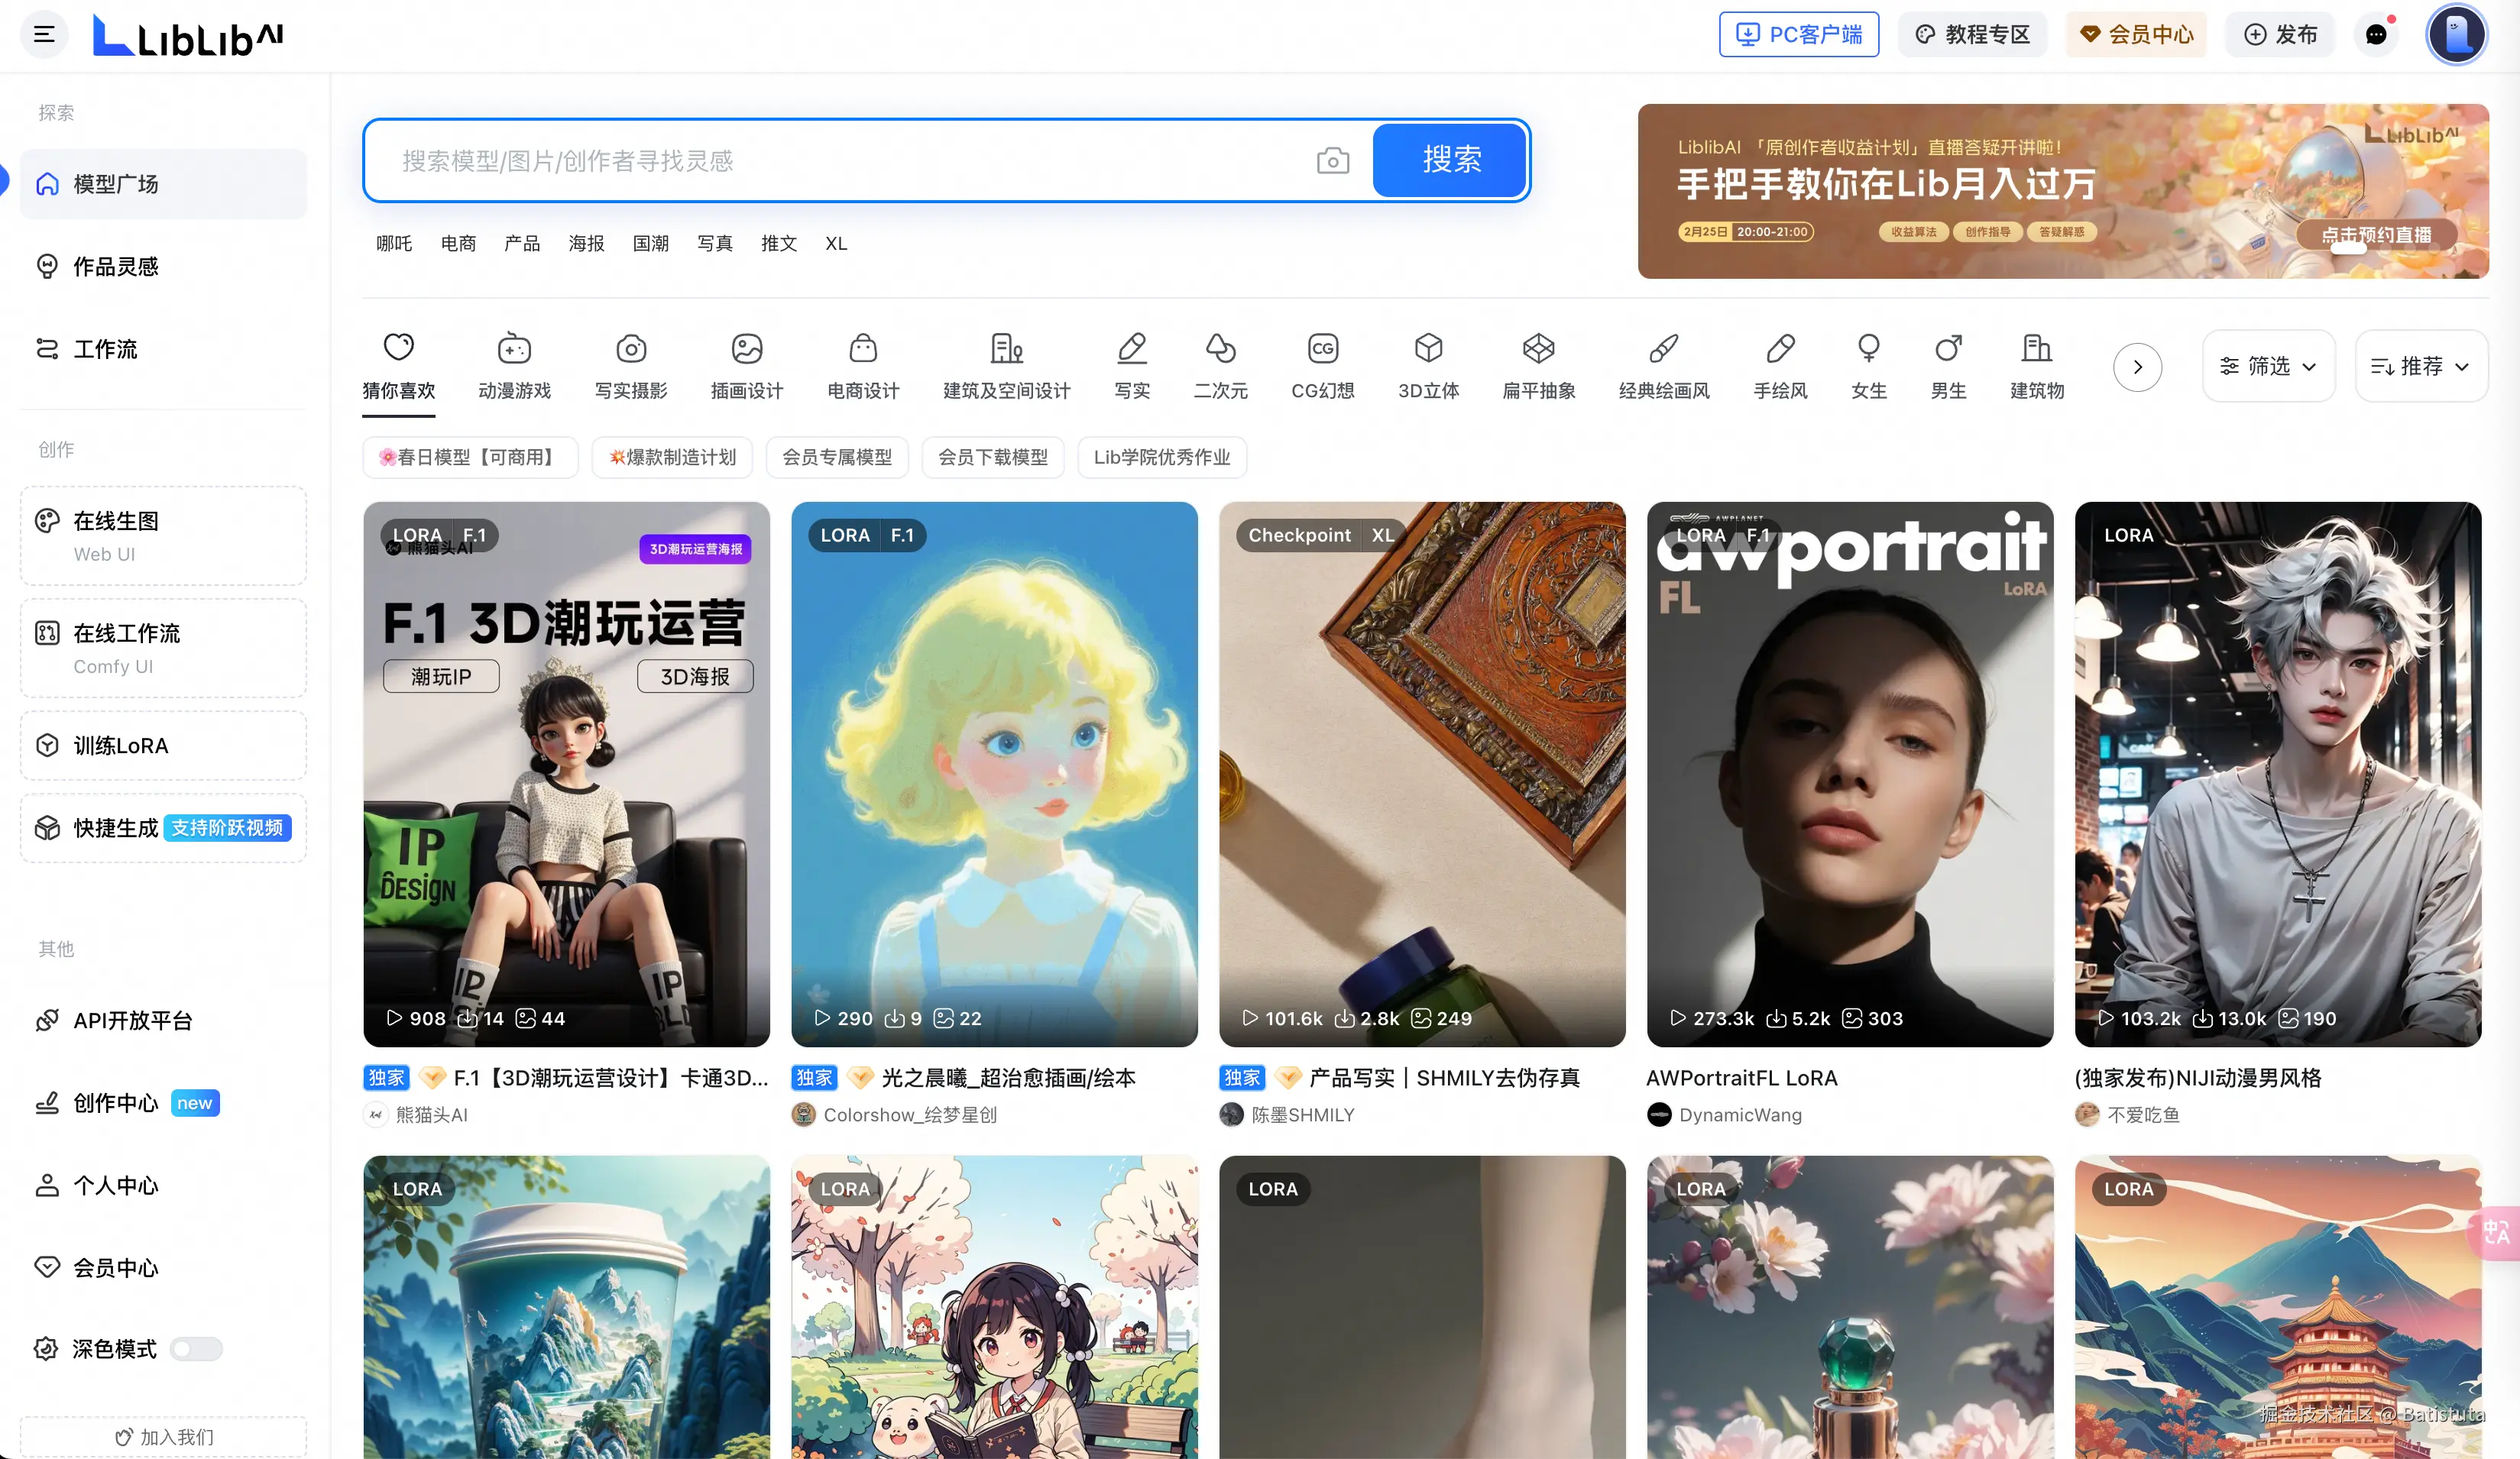Click the PC客户端 download button
The image size is (2520, 1459).
tap(1798, 35)
